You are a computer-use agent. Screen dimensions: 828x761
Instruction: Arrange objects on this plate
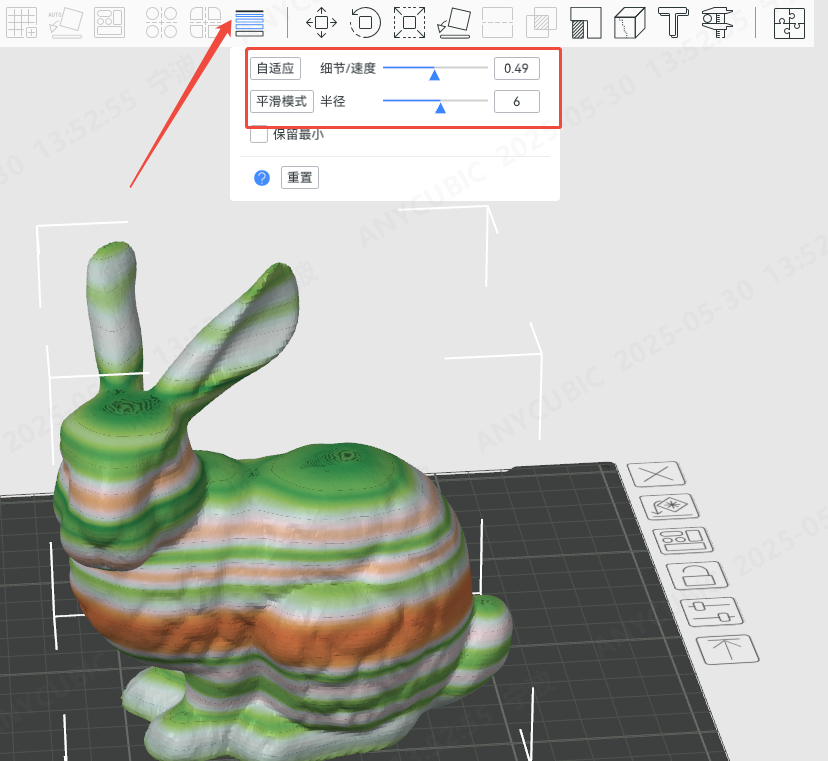682,540
